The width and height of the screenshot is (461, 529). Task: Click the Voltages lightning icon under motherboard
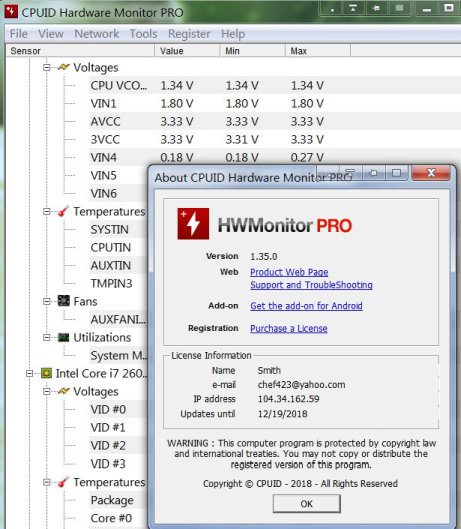(63, 67)
